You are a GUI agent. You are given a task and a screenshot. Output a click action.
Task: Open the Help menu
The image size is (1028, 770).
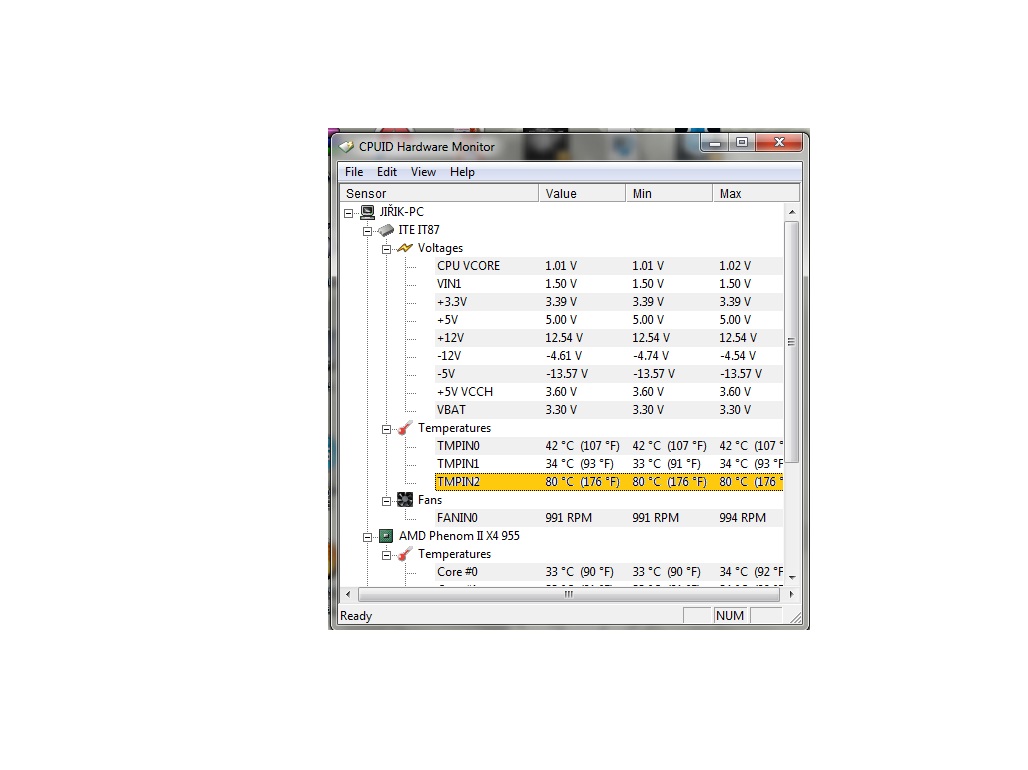(x=462, y=172)
